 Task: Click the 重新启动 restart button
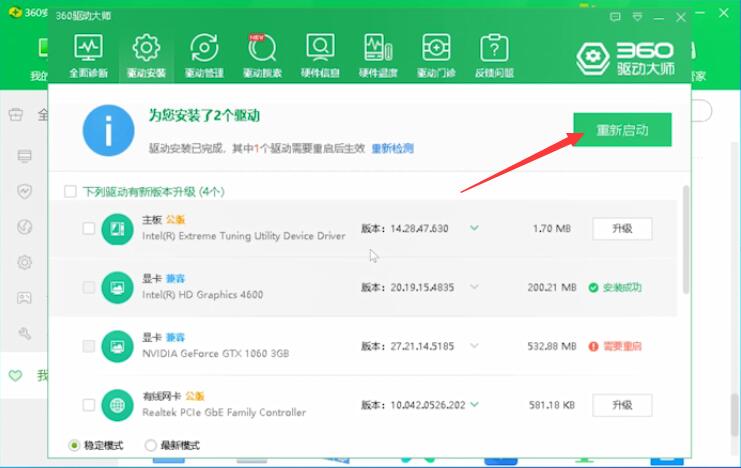click(622, 130)
